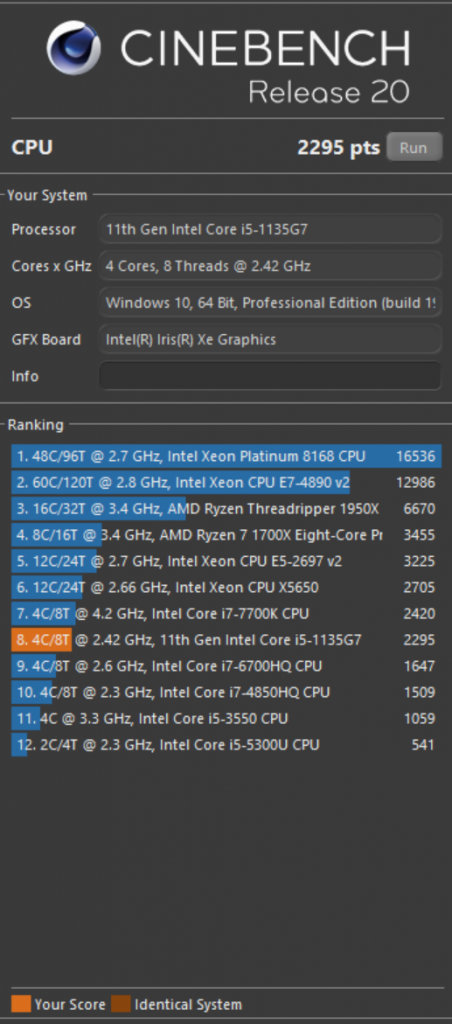Click the Identical System legend label
The image size is (452, 1024).
coord(188,1004)
